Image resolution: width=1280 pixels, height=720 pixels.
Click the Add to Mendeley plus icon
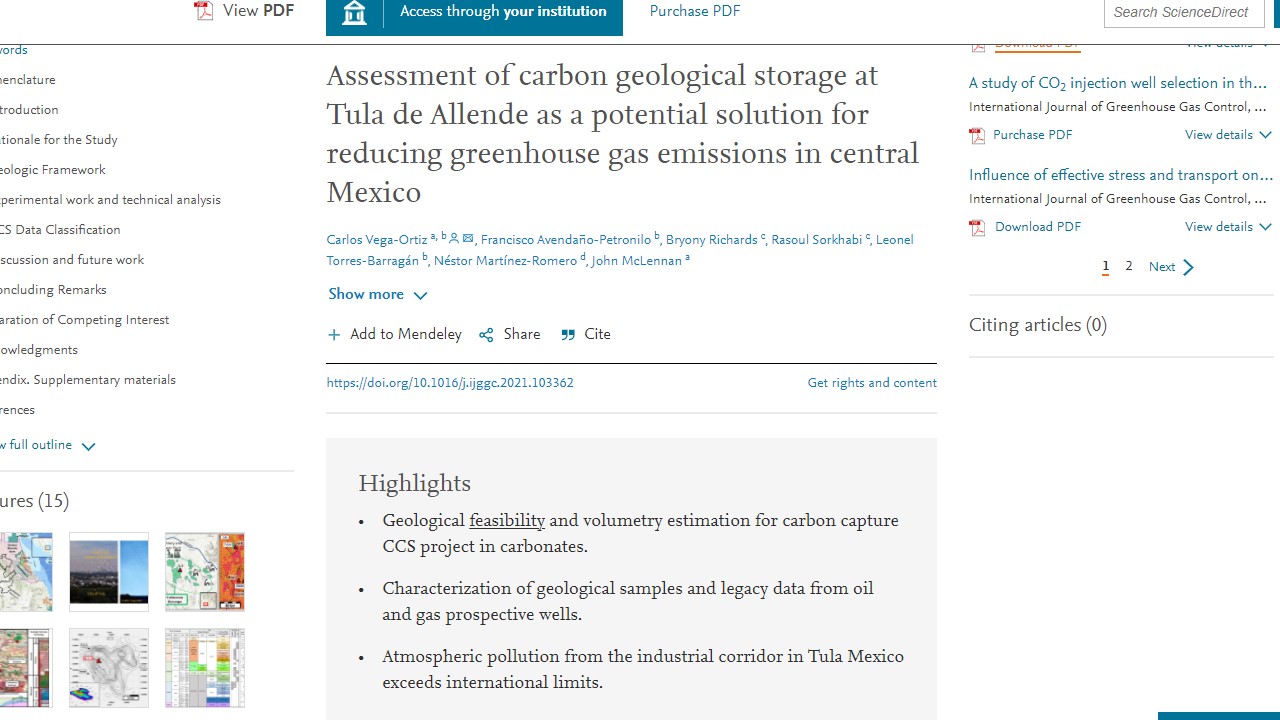(334, 335)
